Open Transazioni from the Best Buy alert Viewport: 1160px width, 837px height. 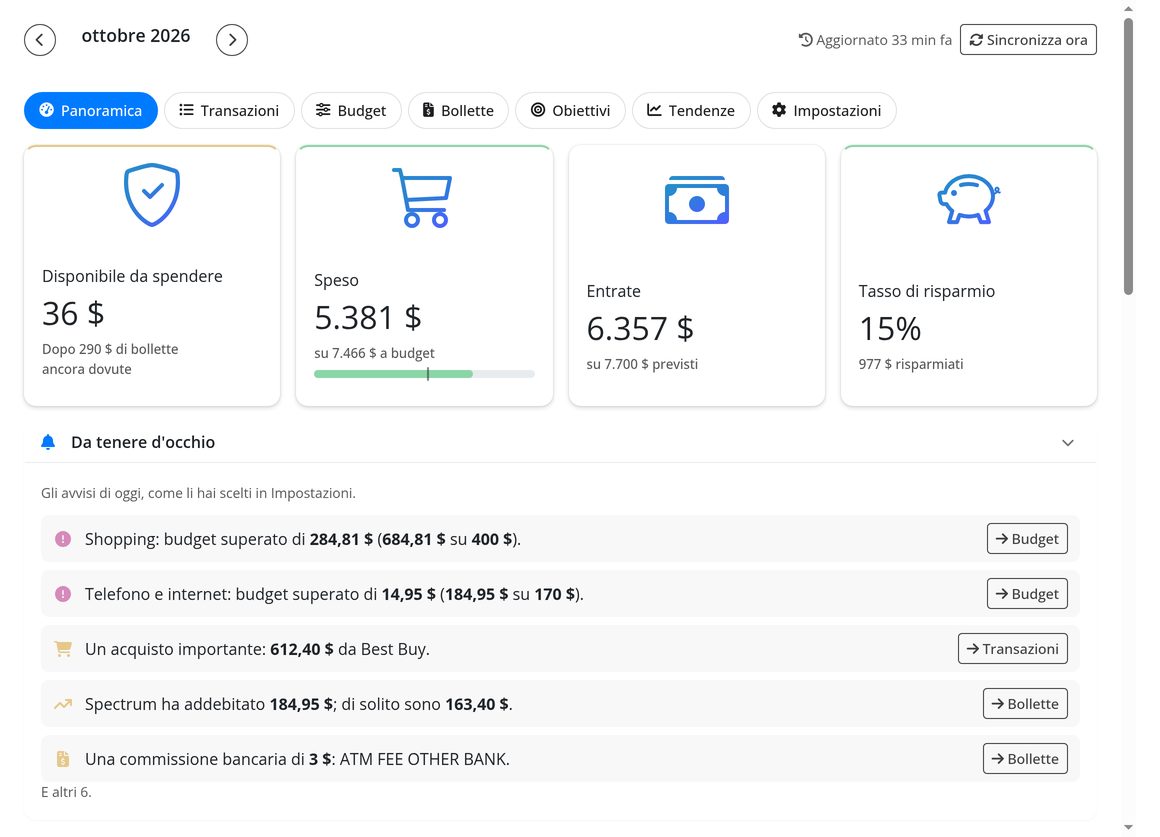[x=1013, y=648]
